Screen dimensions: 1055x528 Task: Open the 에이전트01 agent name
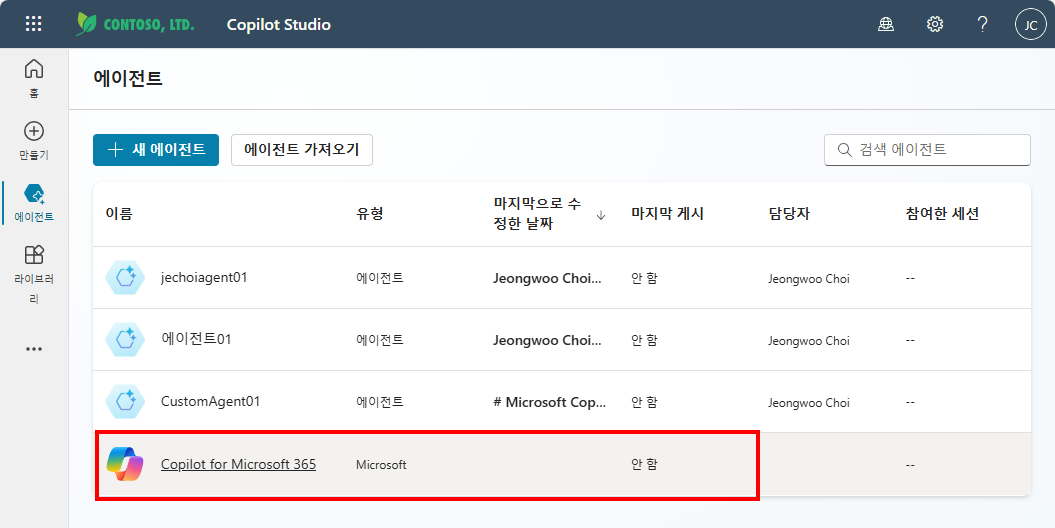tap(196, 339)
